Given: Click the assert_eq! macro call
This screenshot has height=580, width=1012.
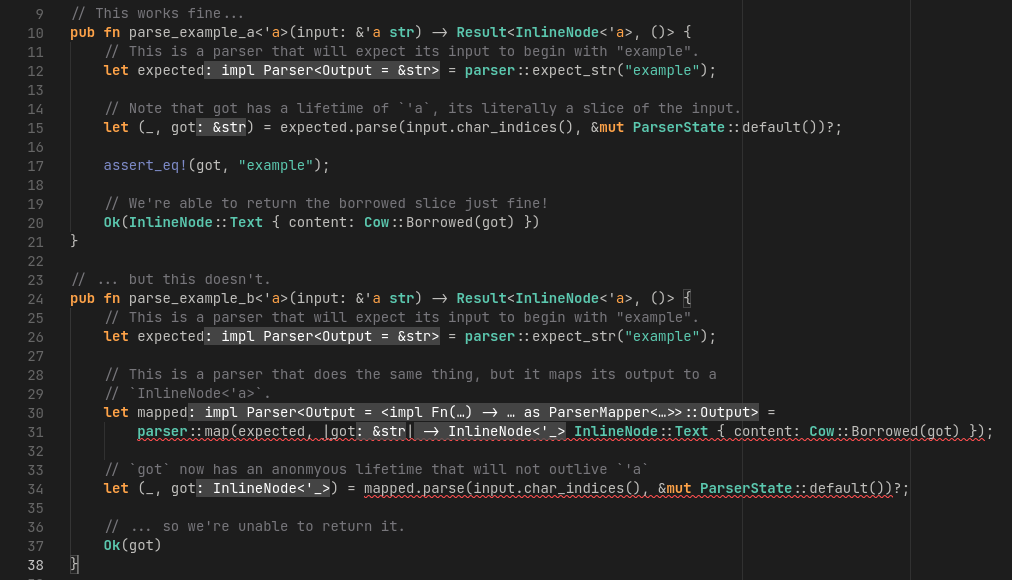Looking at the screenshot, I should [x=145, y=166].
